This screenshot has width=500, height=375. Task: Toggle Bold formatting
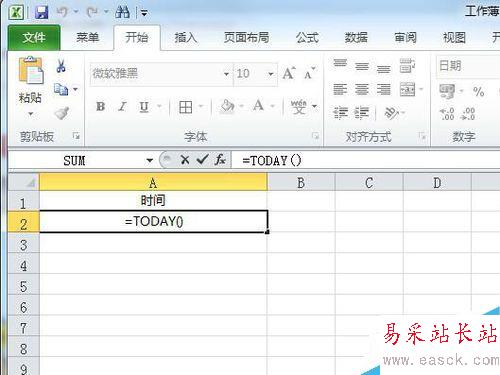coord(100,107)
